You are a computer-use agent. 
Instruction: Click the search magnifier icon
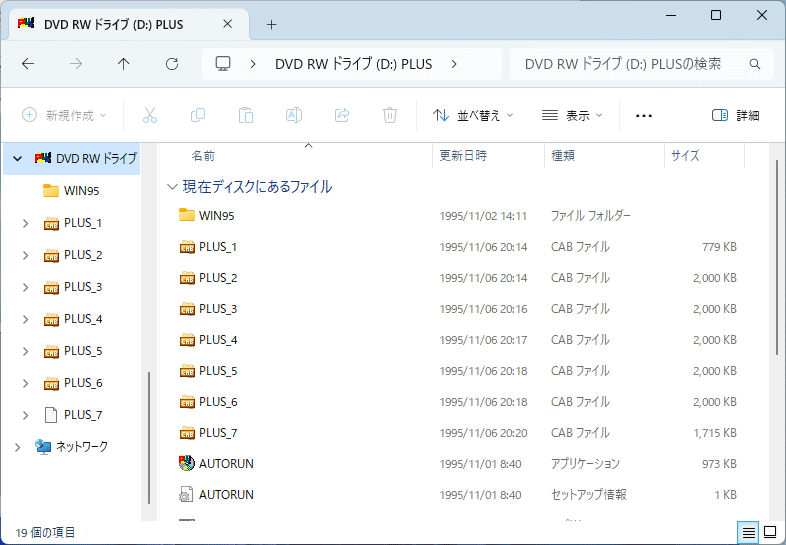point(754,64)
